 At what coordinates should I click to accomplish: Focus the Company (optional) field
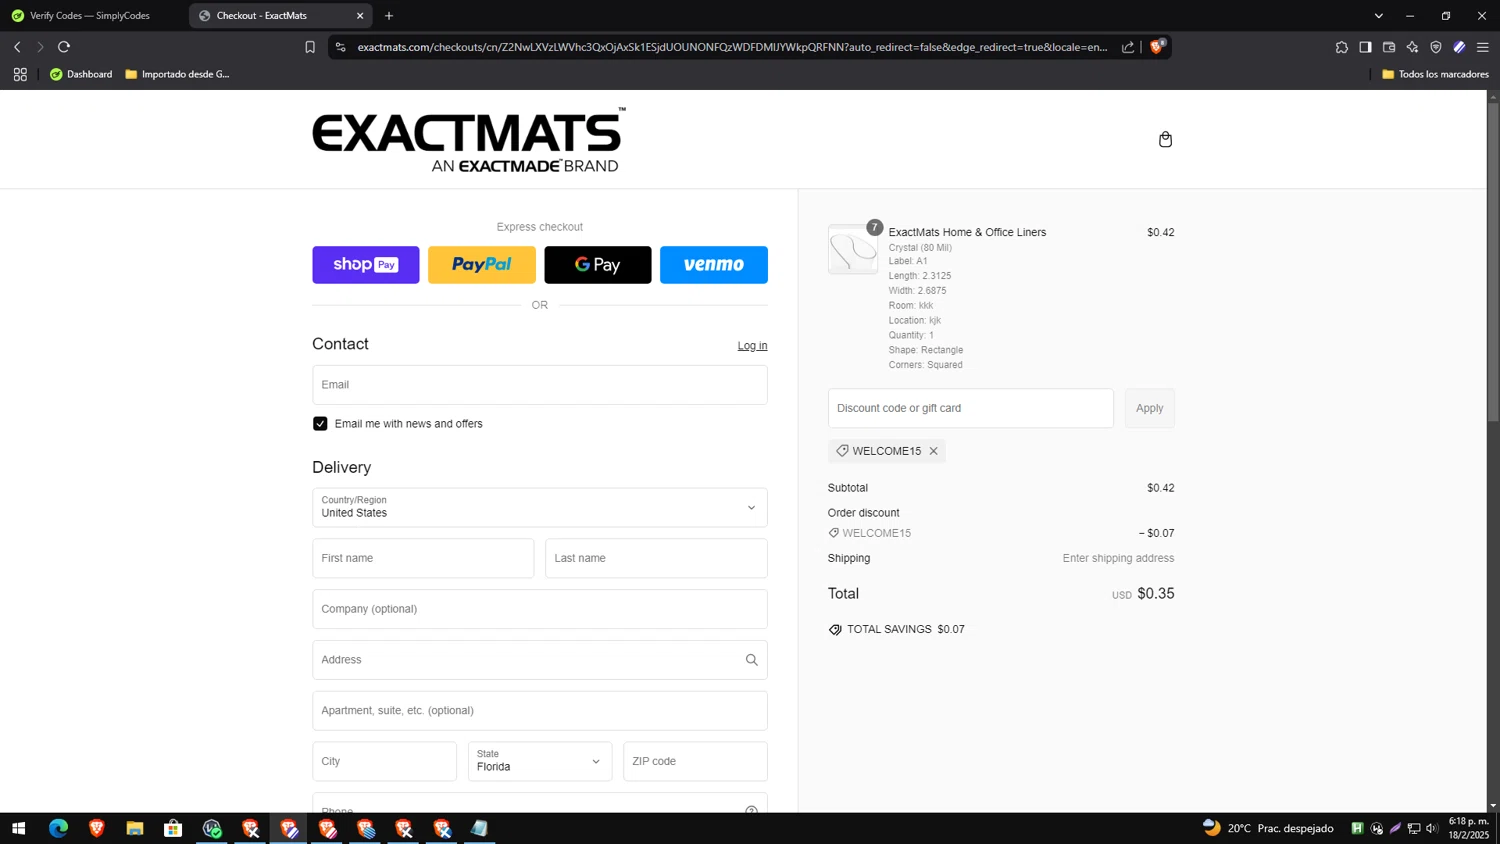[x=540, y=609]
